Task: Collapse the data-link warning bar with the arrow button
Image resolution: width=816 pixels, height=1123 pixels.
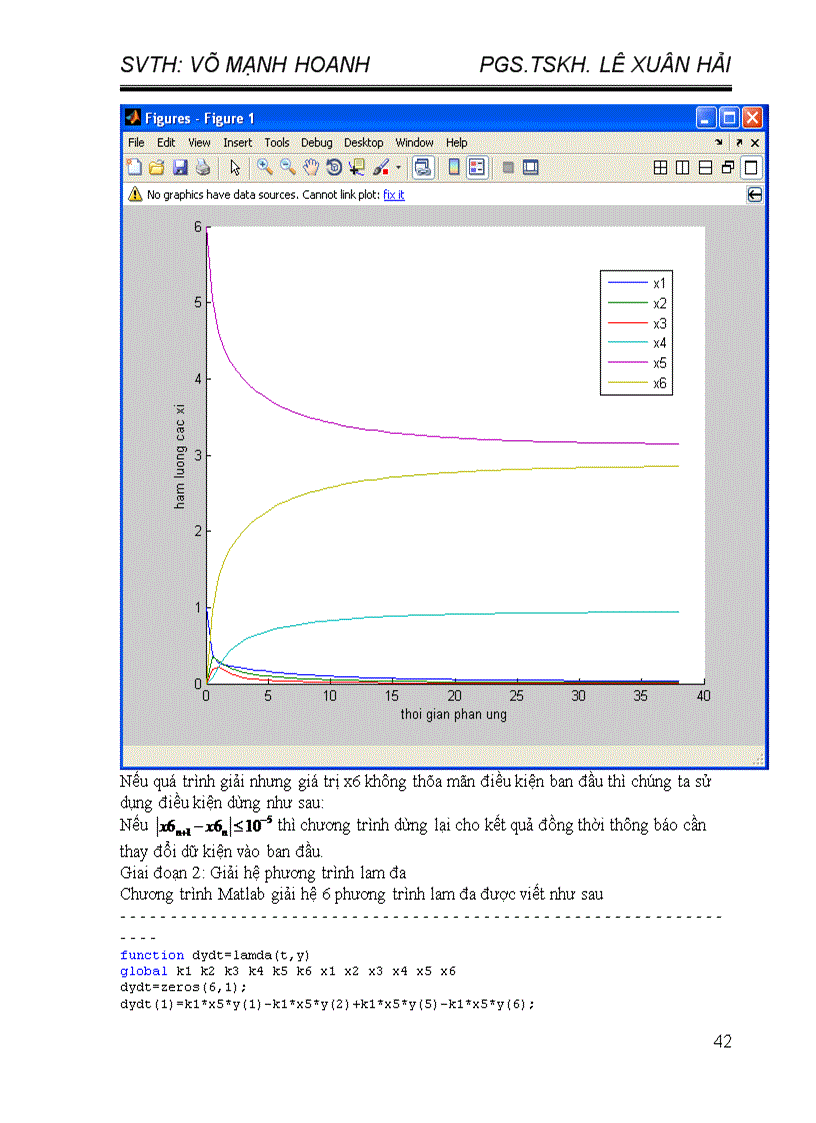Action: coord(755,195)
